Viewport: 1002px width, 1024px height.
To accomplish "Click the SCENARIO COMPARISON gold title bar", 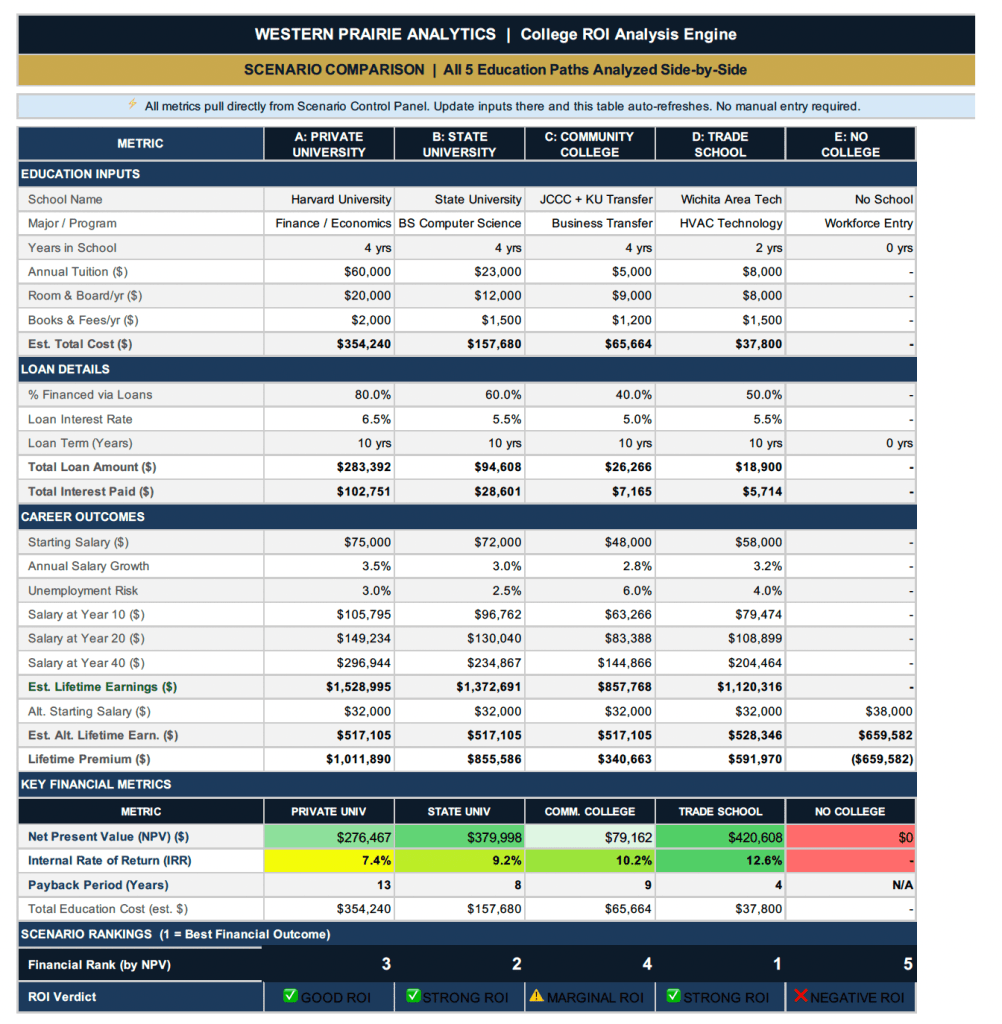I will point(495,70).
